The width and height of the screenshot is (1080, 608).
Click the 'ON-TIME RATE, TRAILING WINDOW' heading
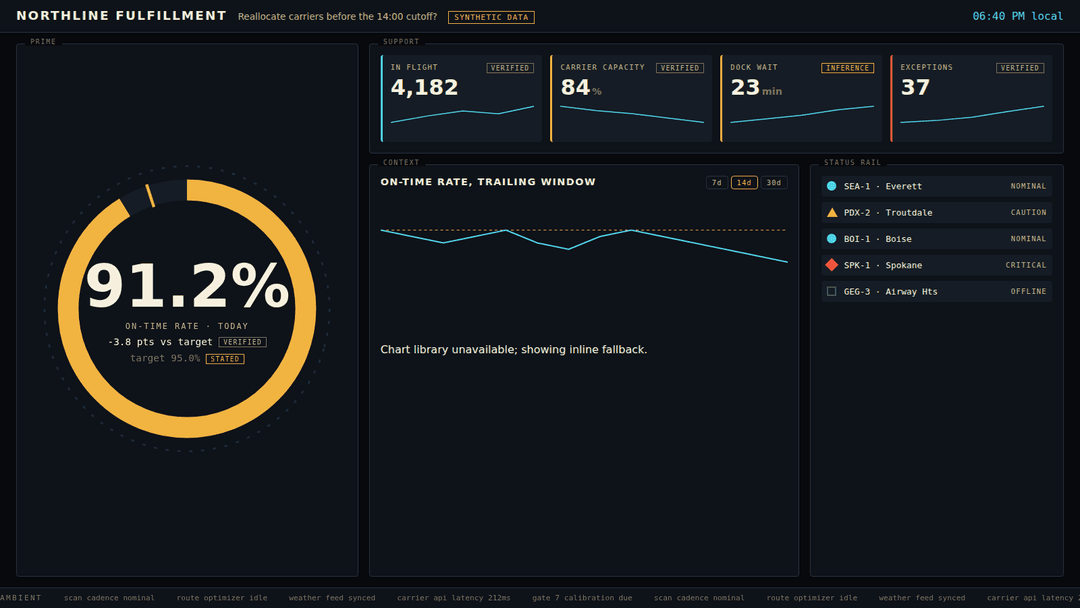tap(488, 182)
